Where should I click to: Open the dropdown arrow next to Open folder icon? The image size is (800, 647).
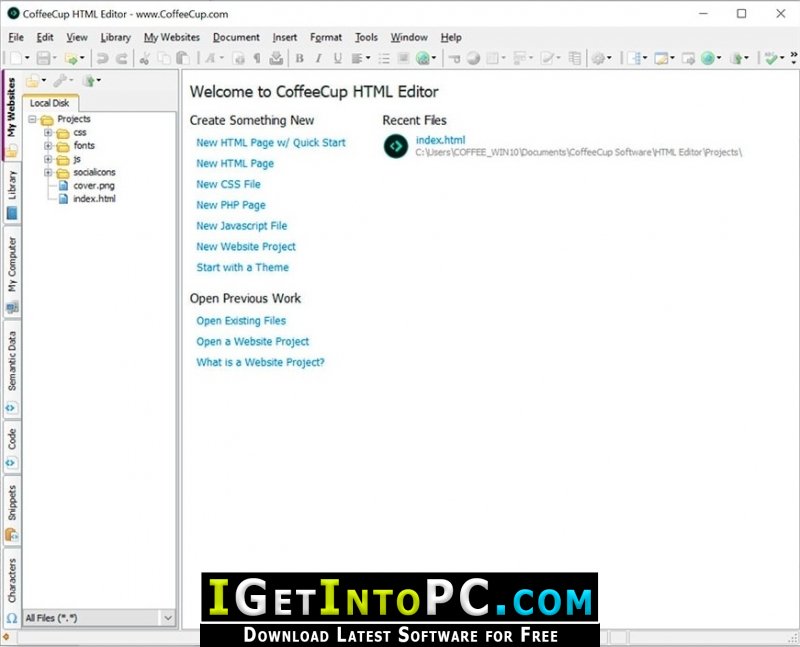tap(82, 58)
